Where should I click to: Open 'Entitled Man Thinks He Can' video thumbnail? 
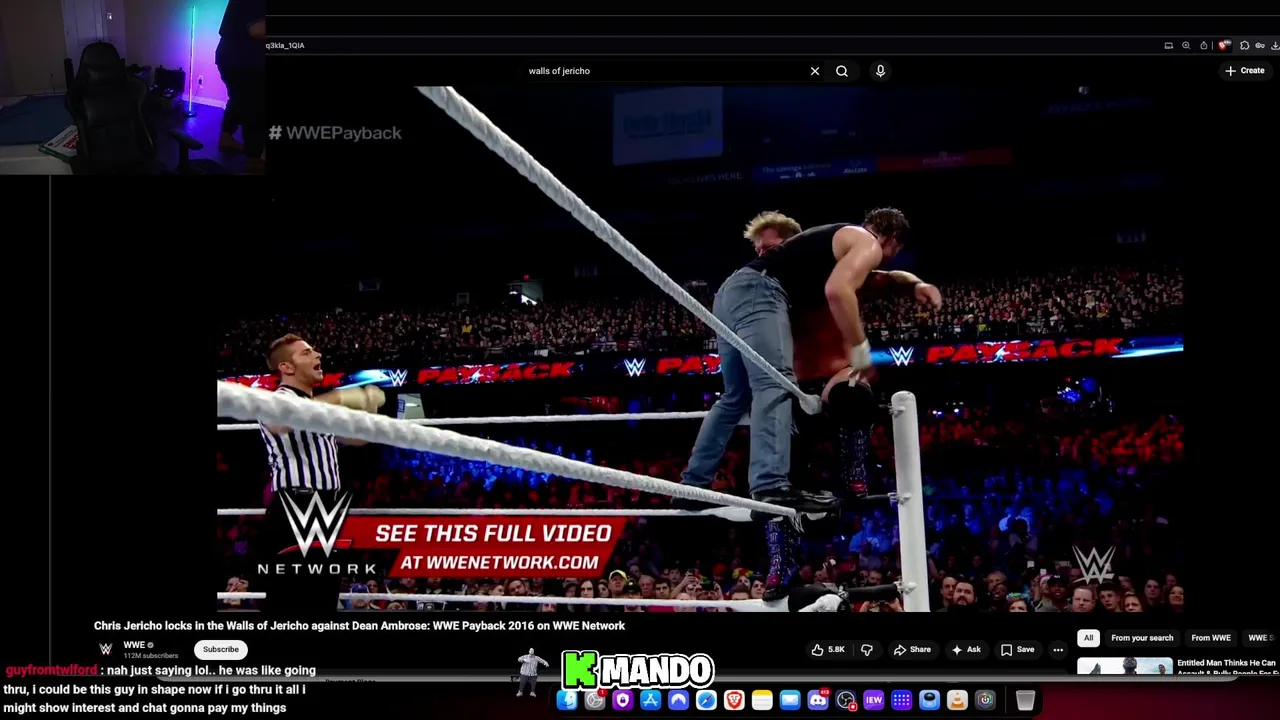tap(1124, 667)
